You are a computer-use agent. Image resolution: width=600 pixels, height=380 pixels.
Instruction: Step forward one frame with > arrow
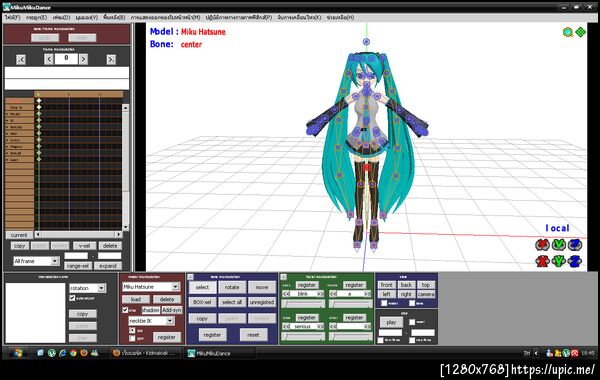coord(83,59)
